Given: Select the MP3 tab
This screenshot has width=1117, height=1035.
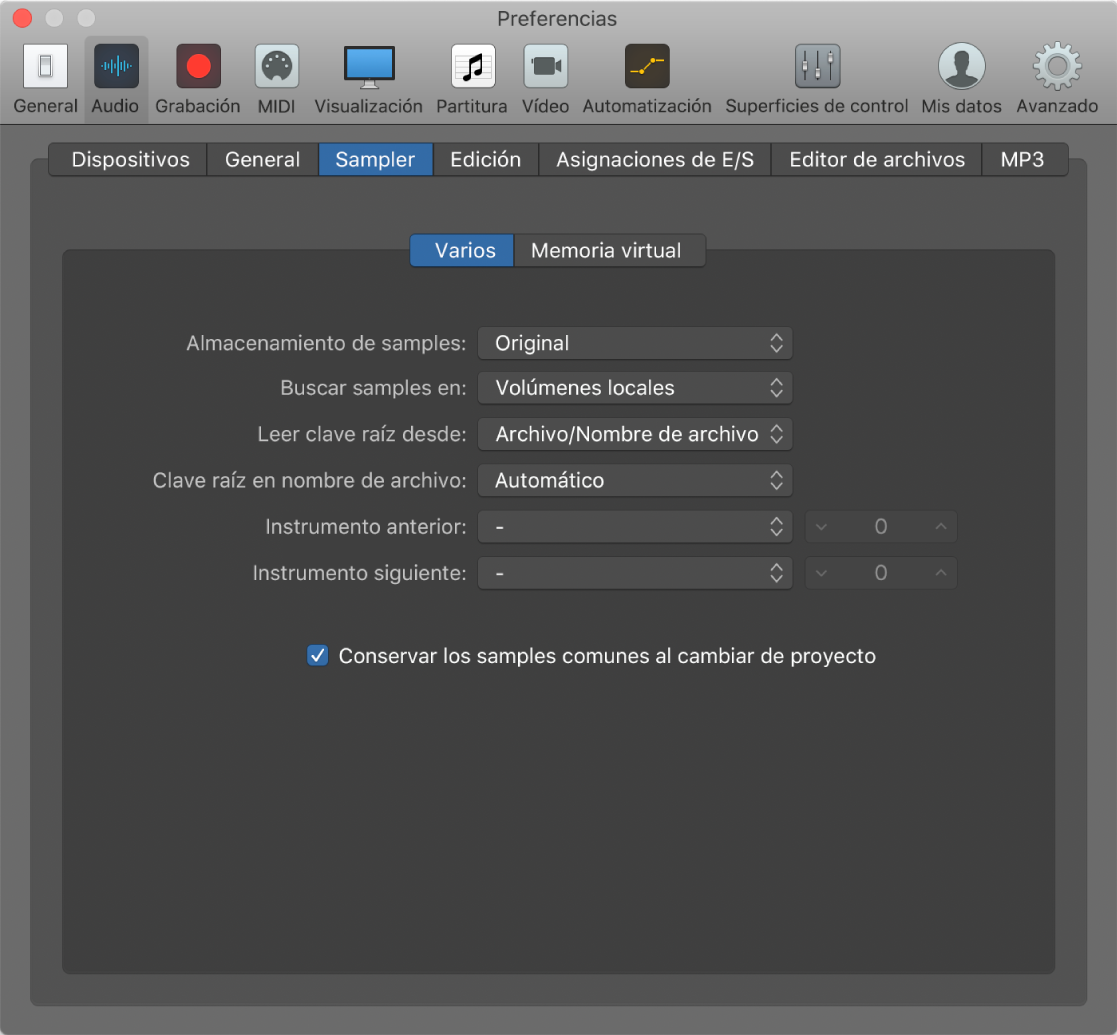Looking at the screenshot, I should 1022,160.
